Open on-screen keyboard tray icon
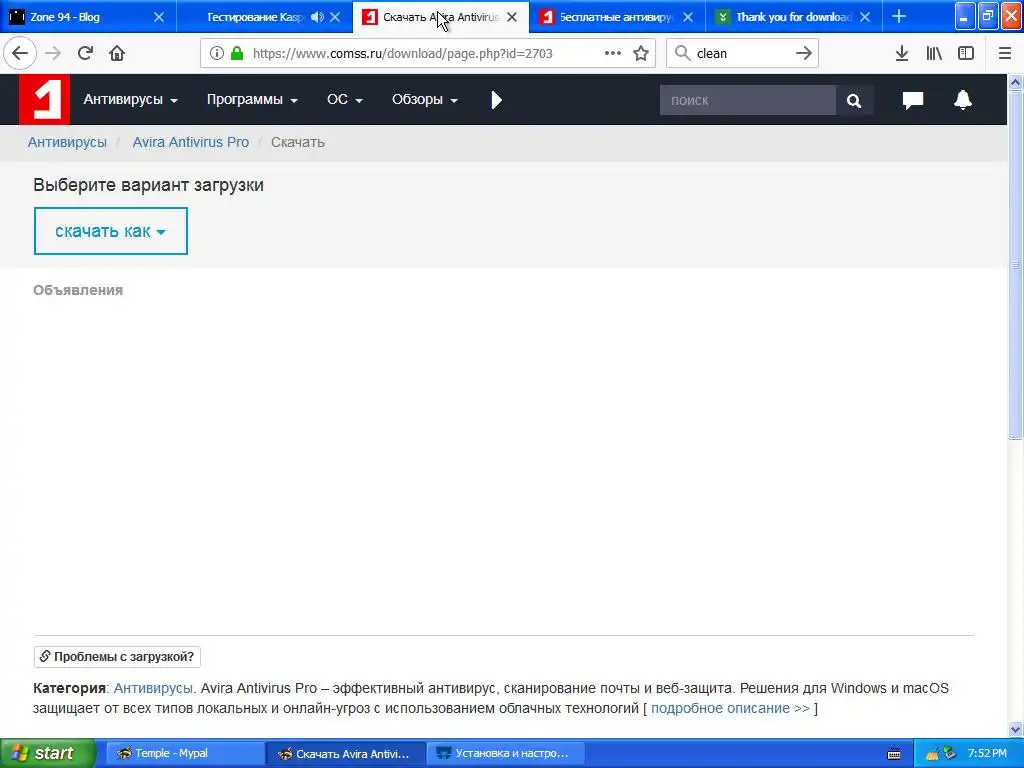 point(894,754)
